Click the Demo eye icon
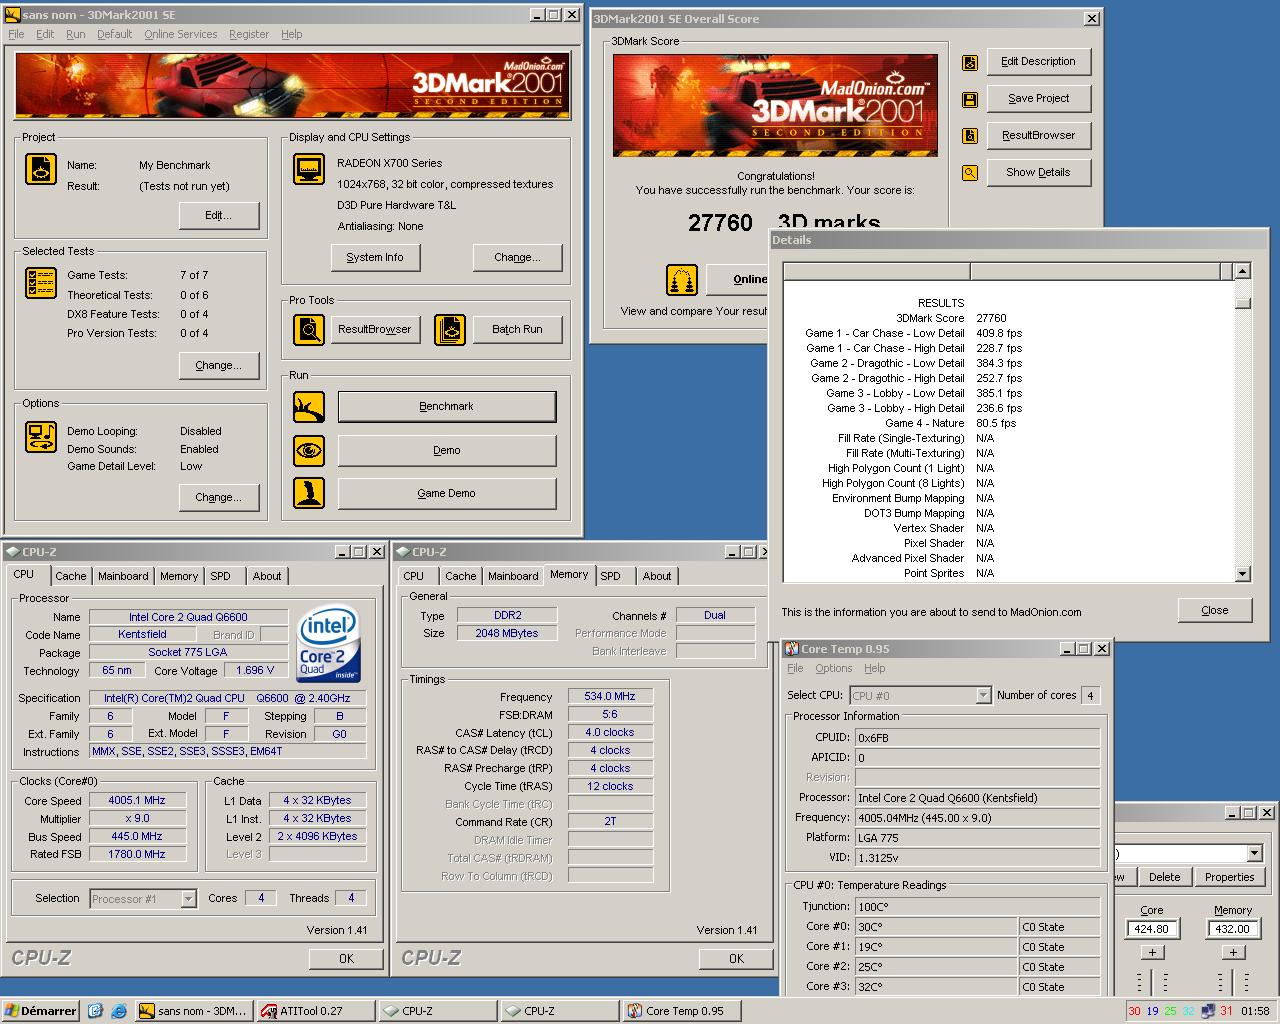This screenshot has width=1280, height=1024. pyautogui.click(x=309, y=451)
